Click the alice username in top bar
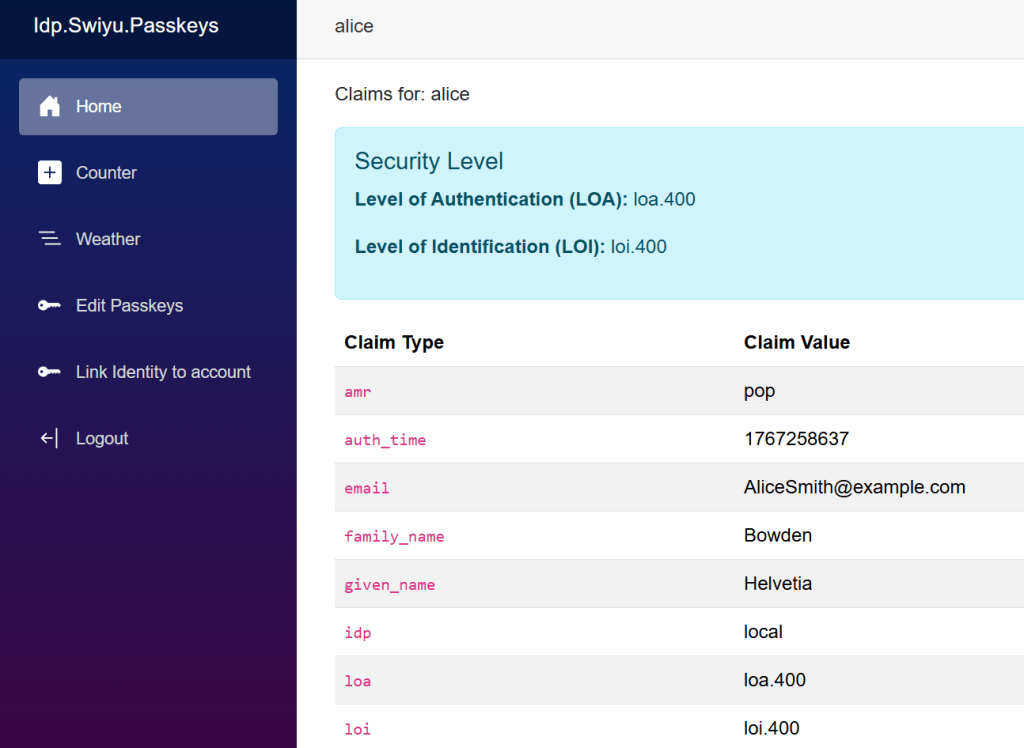The width and height of the screenshot is (1024, 748). (x=354, y=27)
